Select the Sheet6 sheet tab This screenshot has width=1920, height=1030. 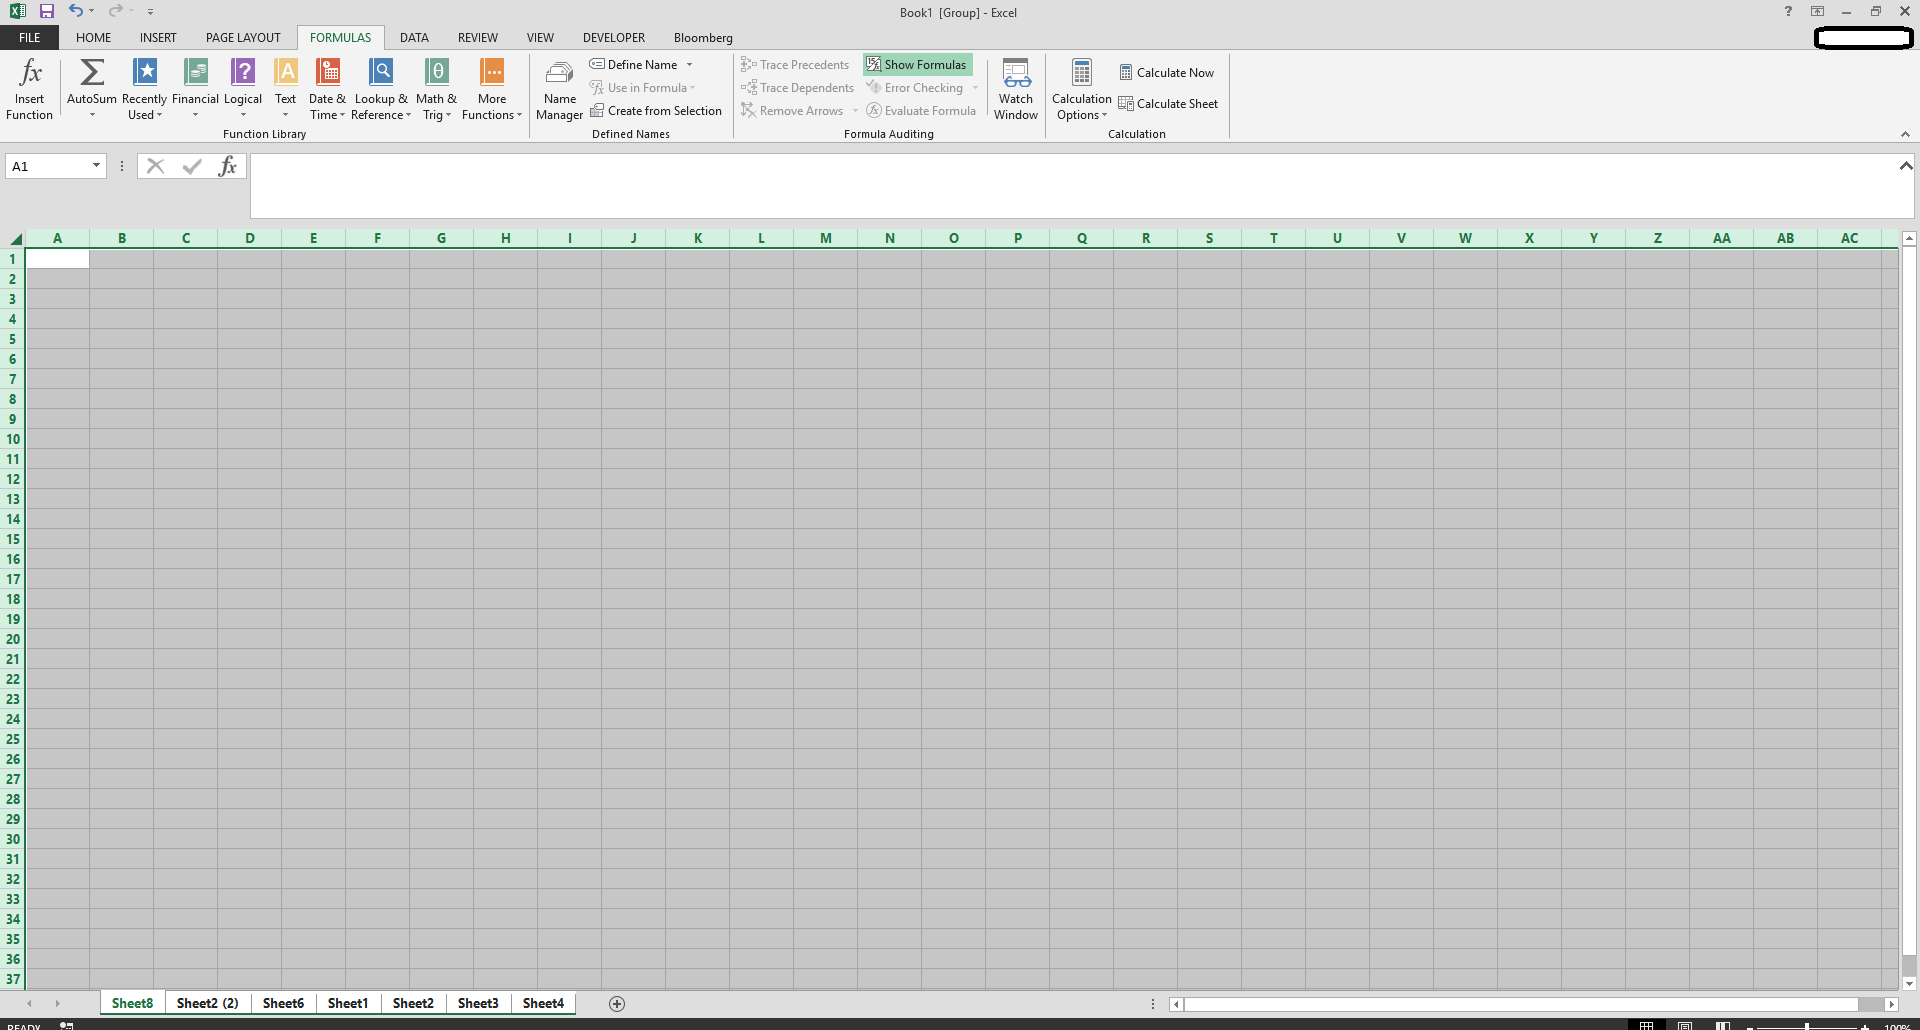[x=283, y=1003]
